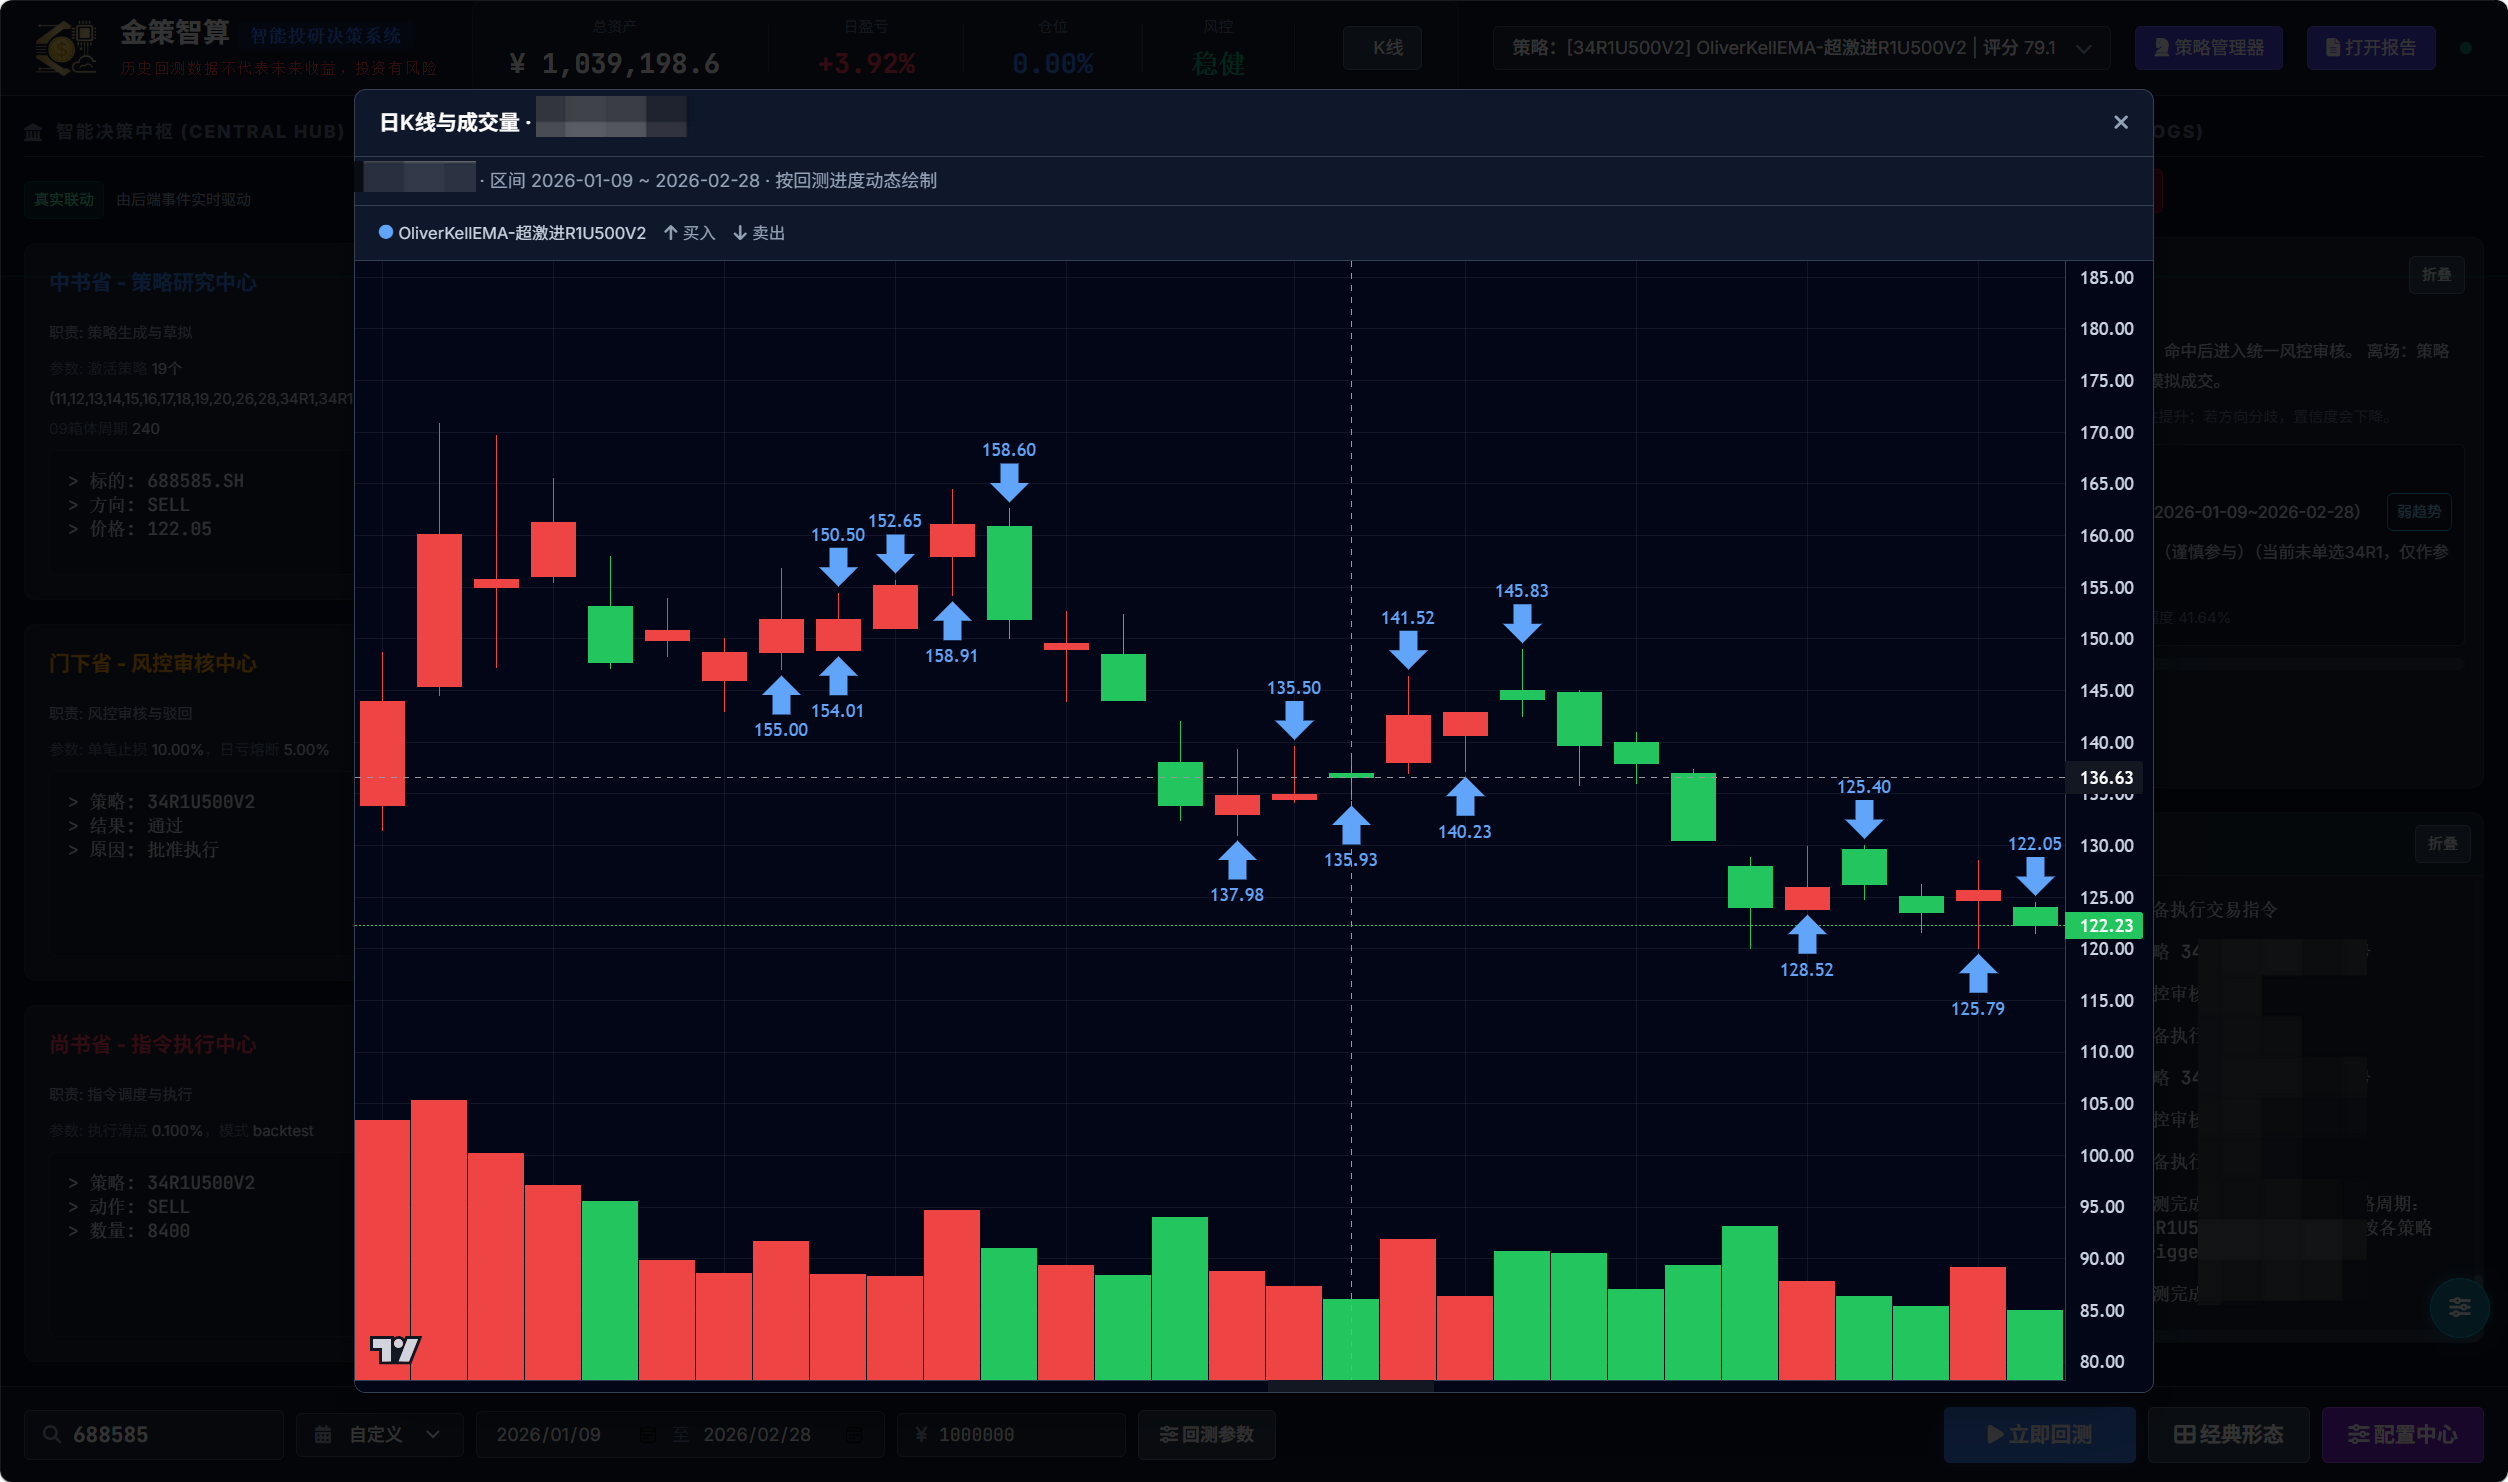Viewport: 2508px width, 1482px height.
Task: Click the 结果: 通过 log line
Action: coord(126,826)
